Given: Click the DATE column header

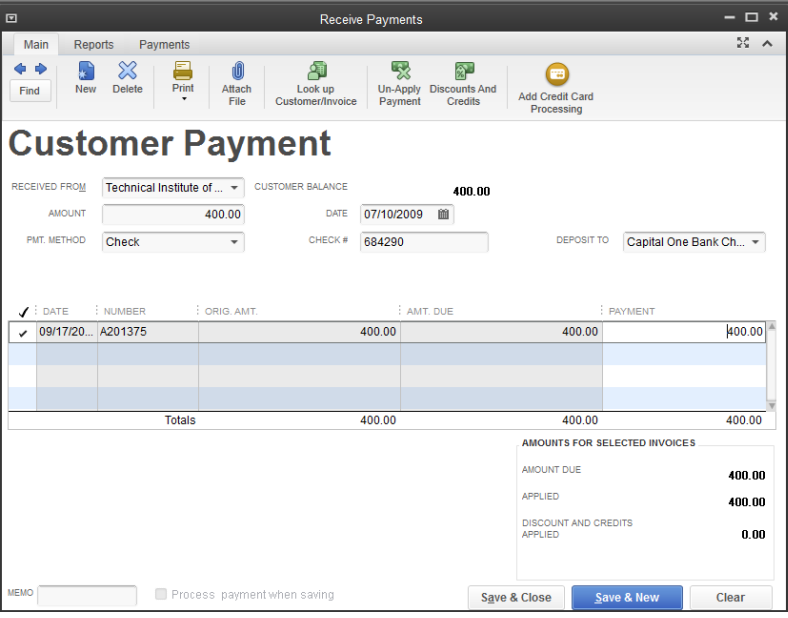Looking at the screenshot, I should pyautogui.click(x=55, y=312).
